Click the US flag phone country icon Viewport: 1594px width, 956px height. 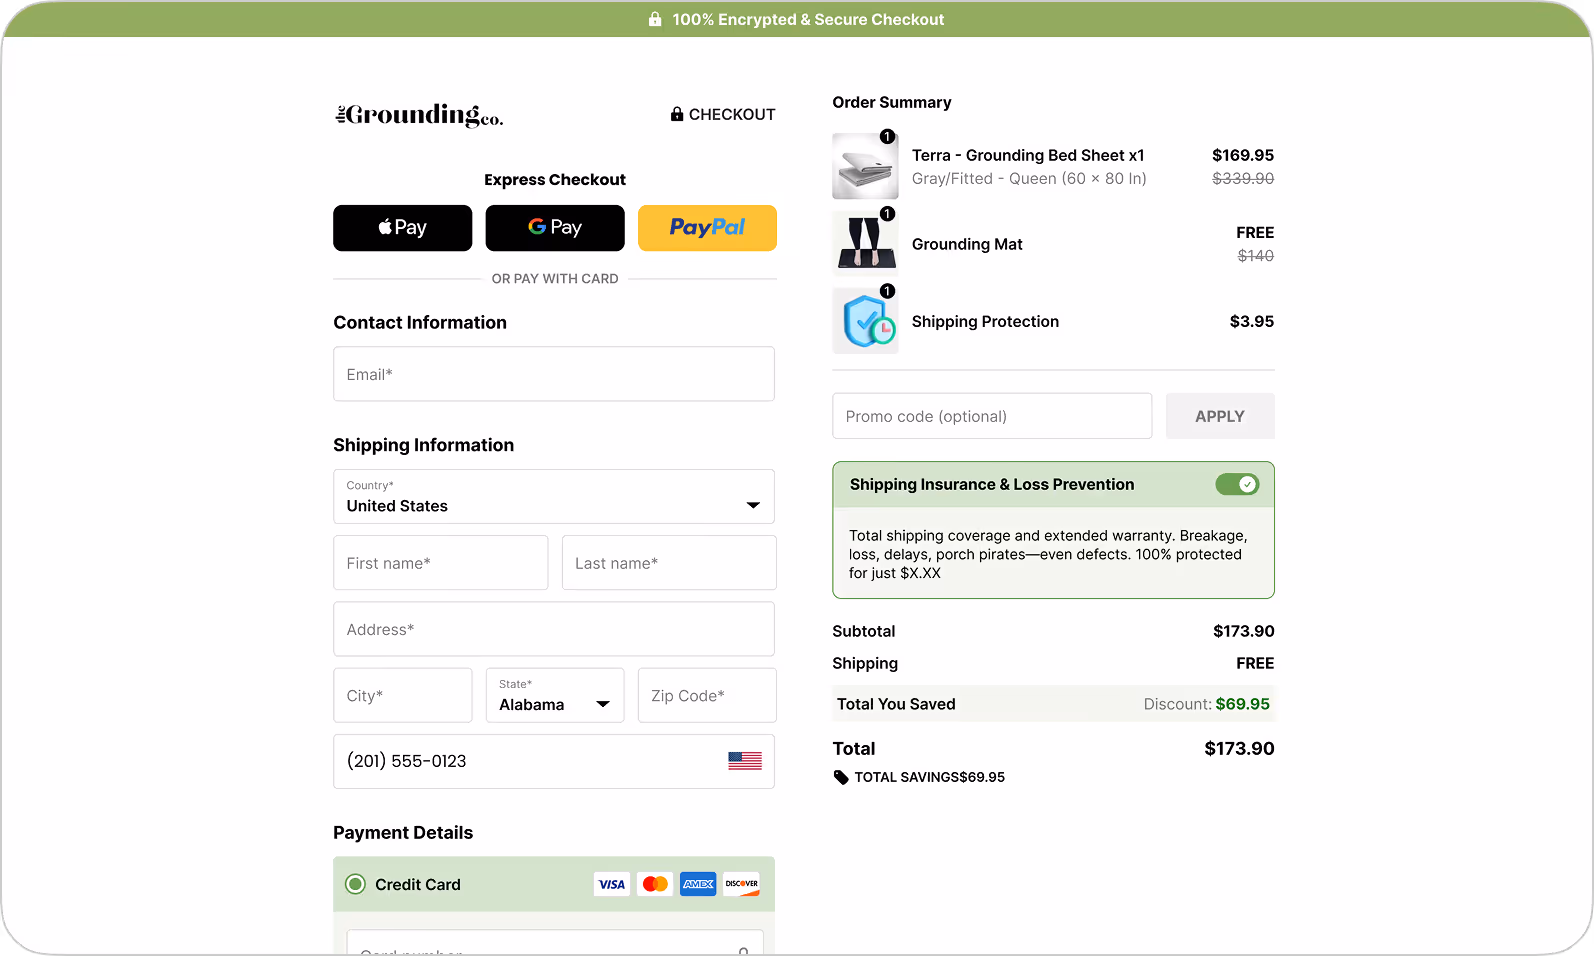[744, 761]
